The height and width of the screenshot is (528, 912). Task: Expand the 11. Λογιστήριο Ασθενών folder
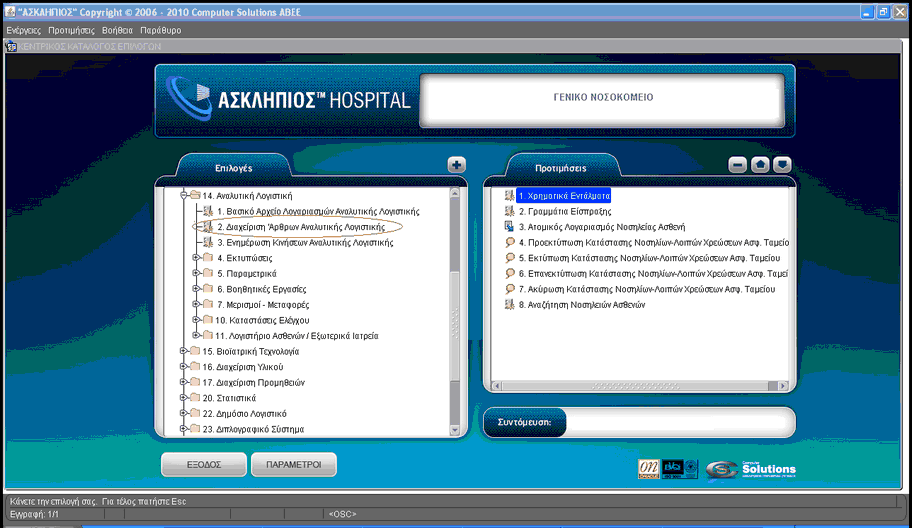pos(196,336)
